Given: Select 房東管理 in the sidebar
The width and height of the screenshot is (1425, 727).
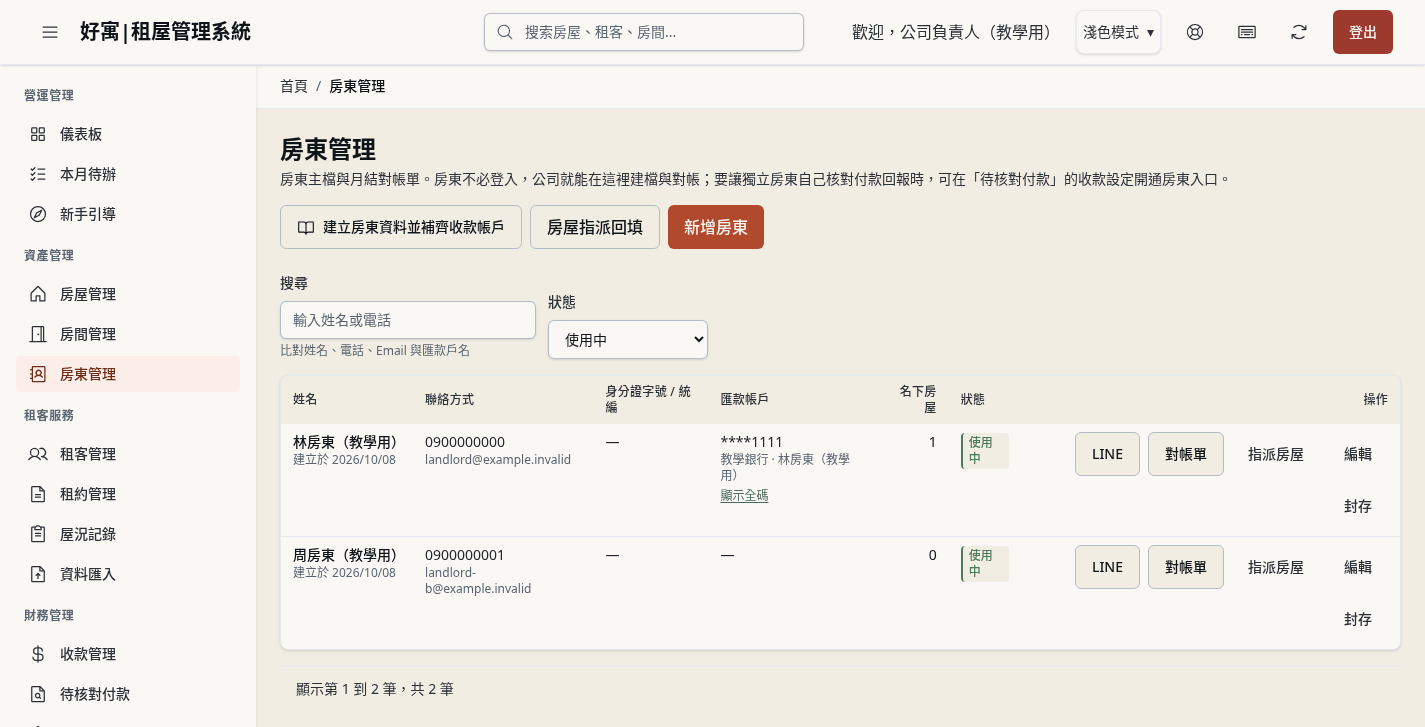Looking at the screenshot, I should point(128,374).
